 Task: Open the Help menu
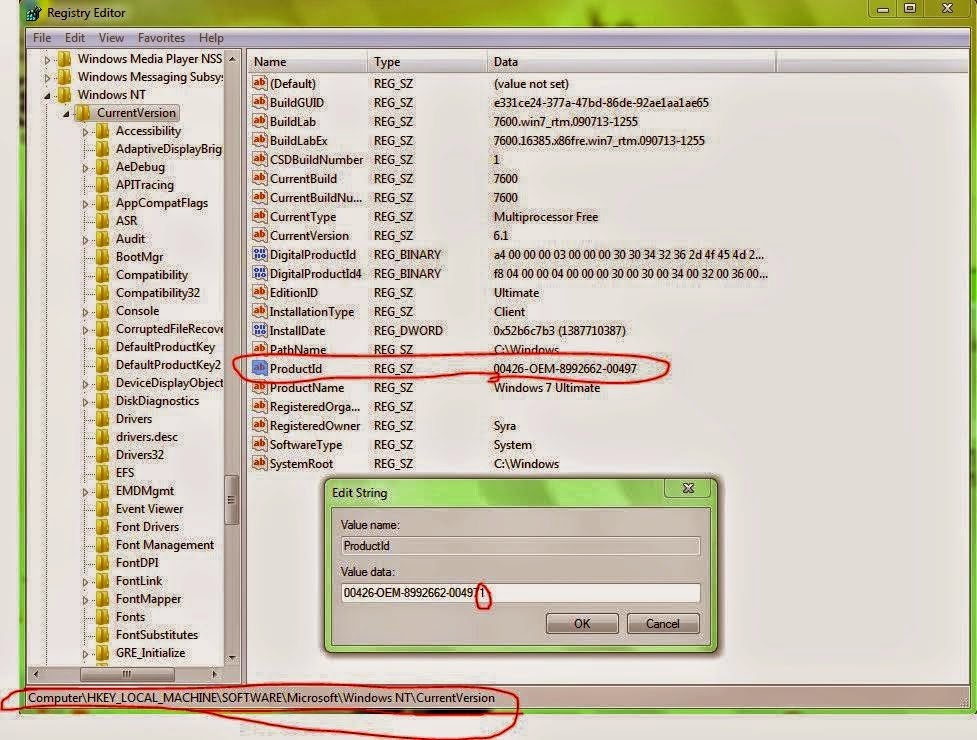pos(211,38)
